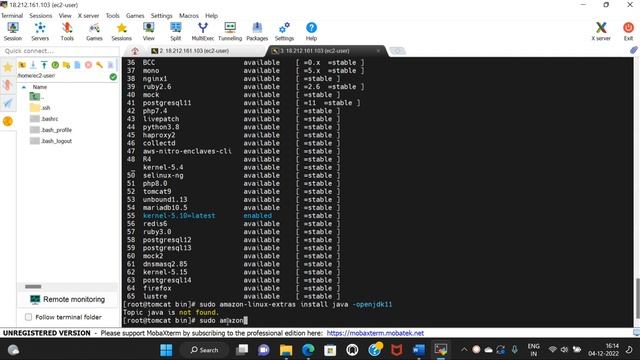Close tab 3. 18.212.161.103 (ec2-user)
The width and height of the screenshot is (640, 360).
tap(378, 51)
